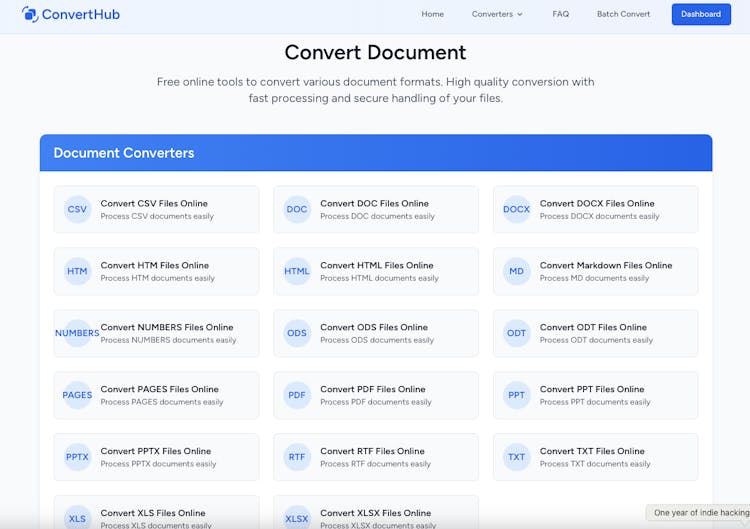Image resolution: width=750 pixels, height=529 pixels.
Task: Click 'Process CSV documents easily' text
Action: (x=157, y=217)
